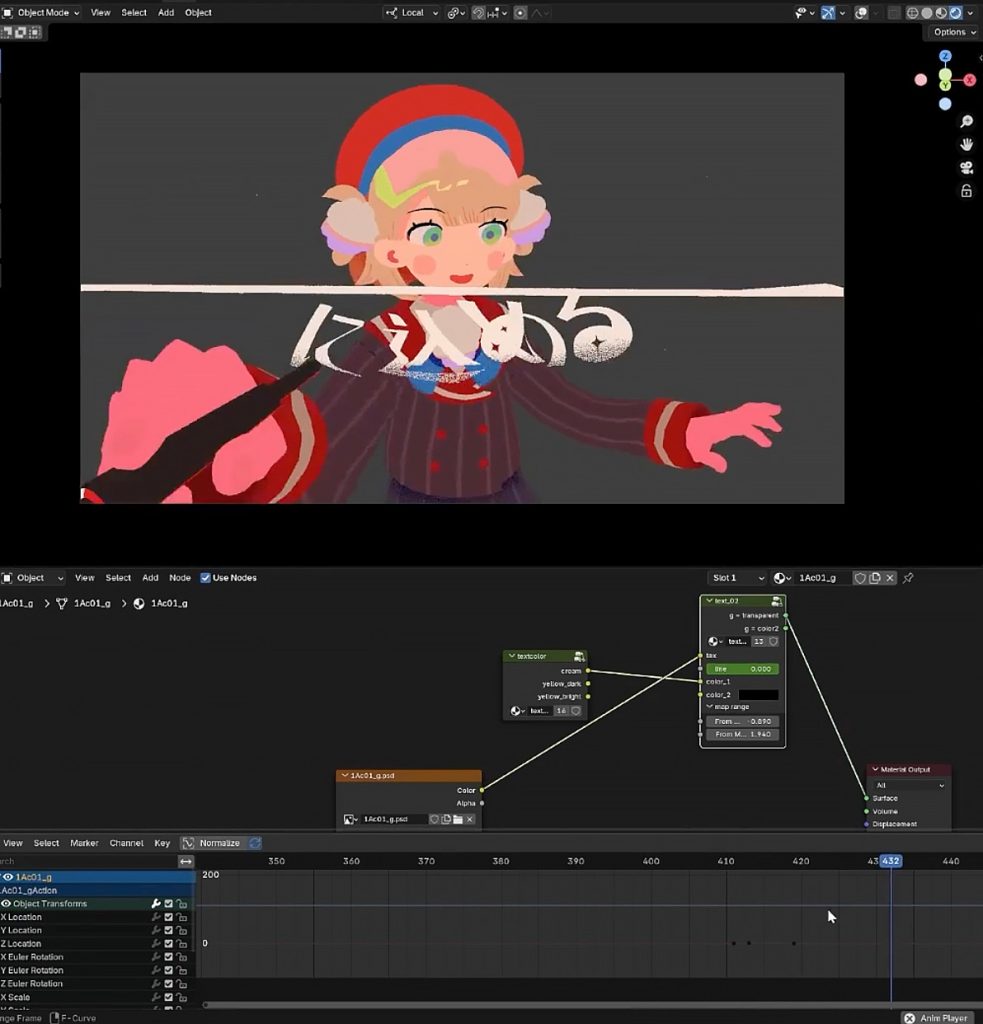983x1024 pixels.
Task: Switch to rendered viewport shading icon
Action: click(x=955, y=13)
